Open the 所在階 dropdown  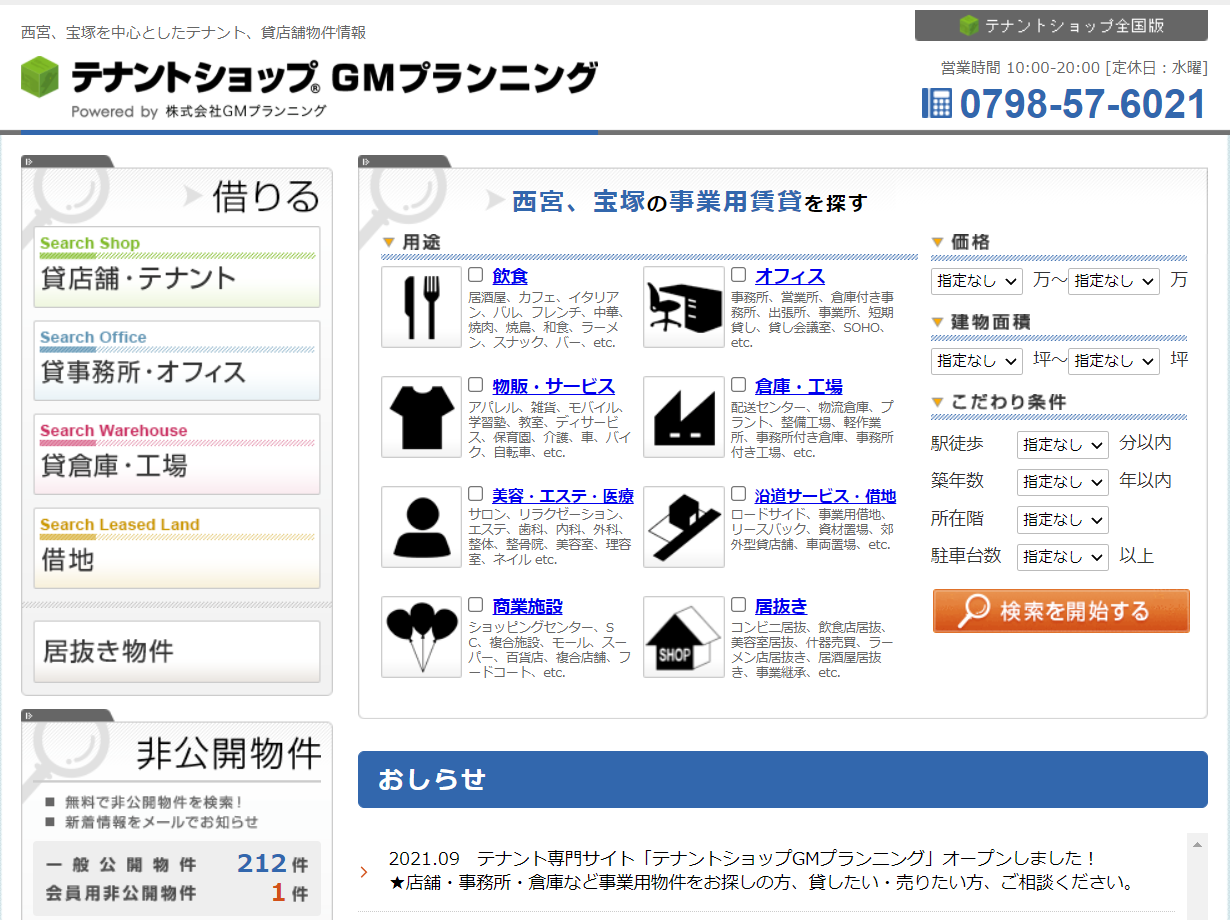pos(1063,520)
